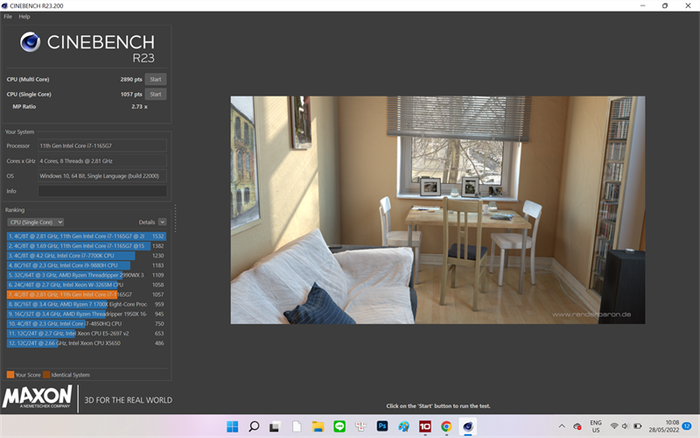Click the OS field showing Windows 10
This screenshot has width=700, height=438.
[x=102, y=176]
